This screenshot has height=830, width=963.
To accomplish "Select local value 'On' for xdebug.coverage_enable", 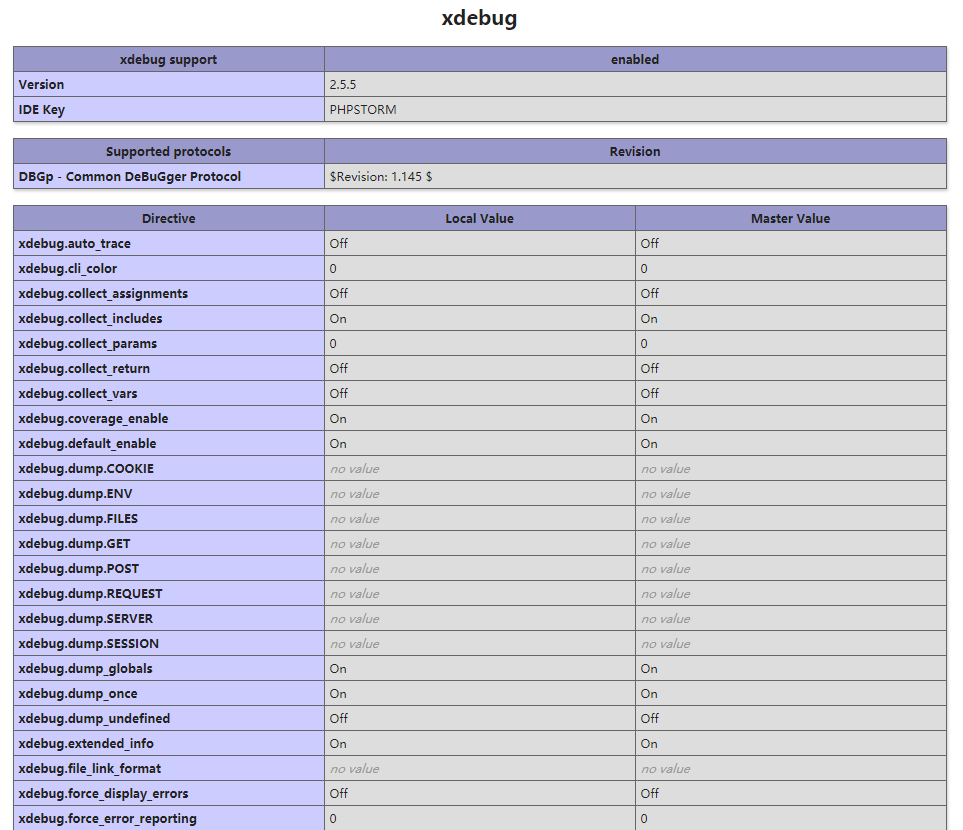I will pyautogui.click(x=338, y=419).
